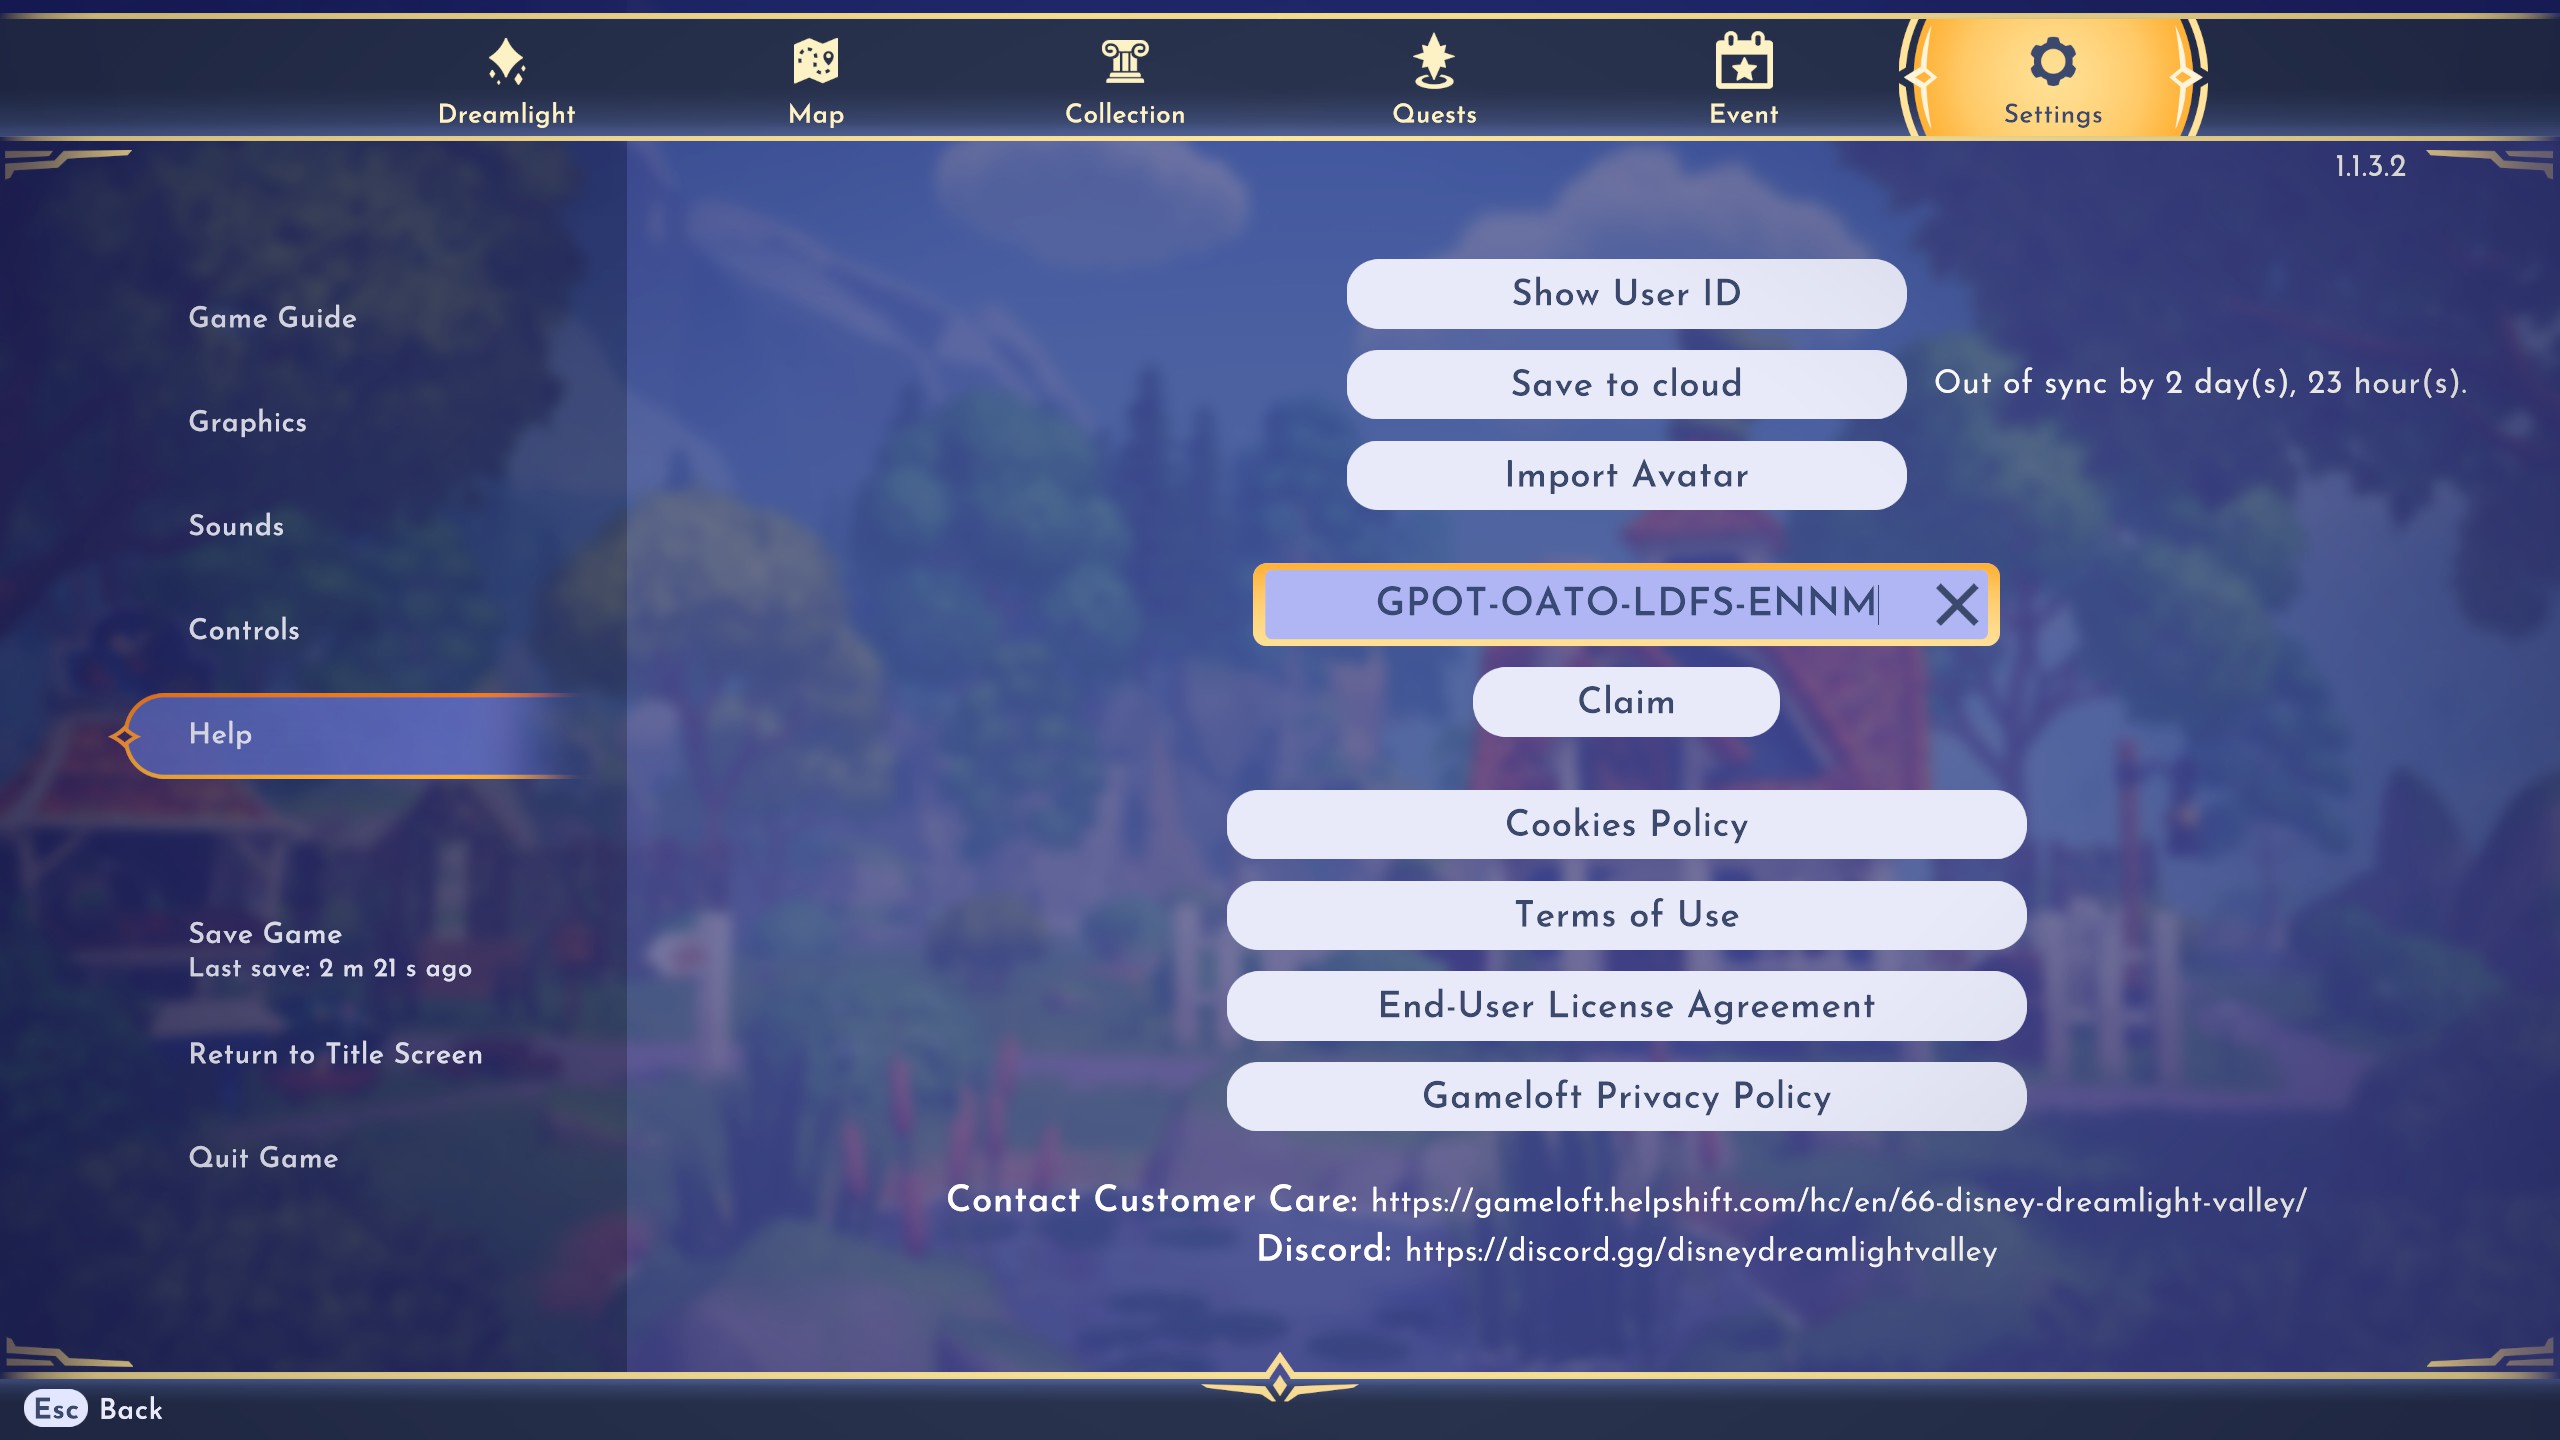This screenshot has height=1440, width=2560.
Task: Select the Settings gear icon
Action: coord(2052,62)
